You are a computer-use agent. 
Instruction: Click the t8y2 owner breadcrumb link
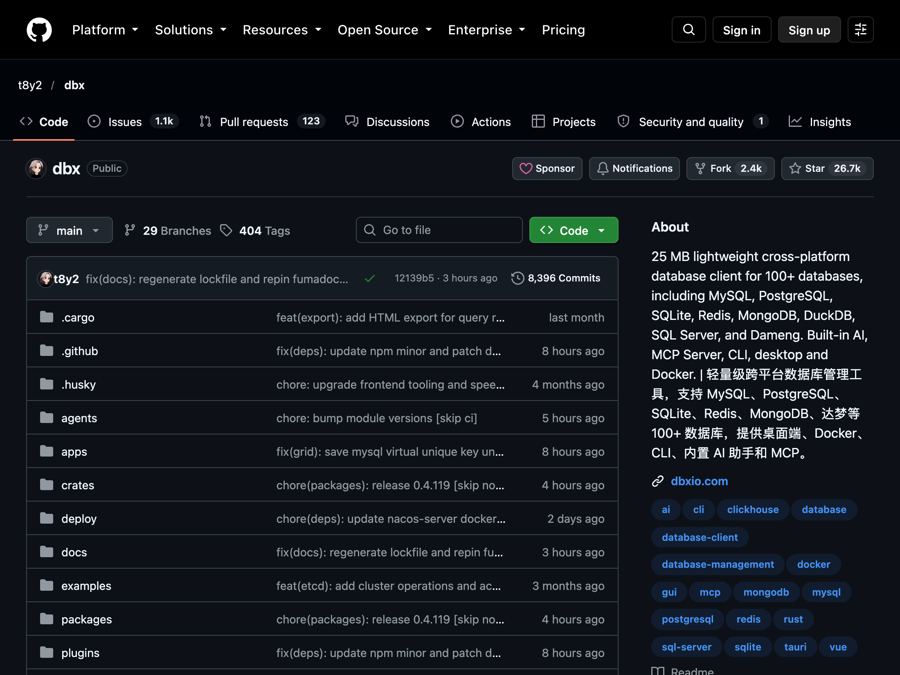[30, 85]
